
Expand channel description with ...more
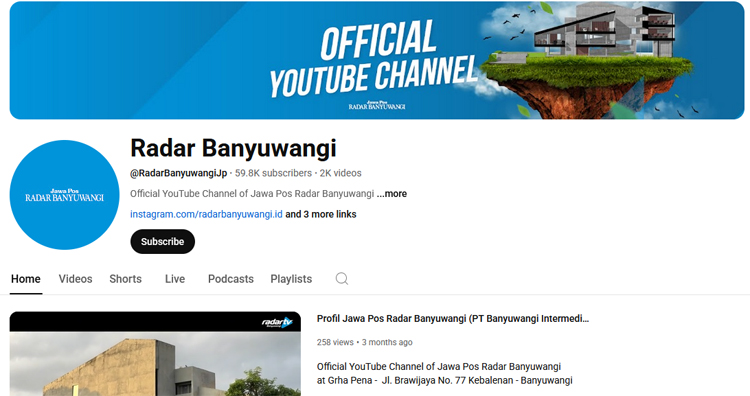point(392,194)
